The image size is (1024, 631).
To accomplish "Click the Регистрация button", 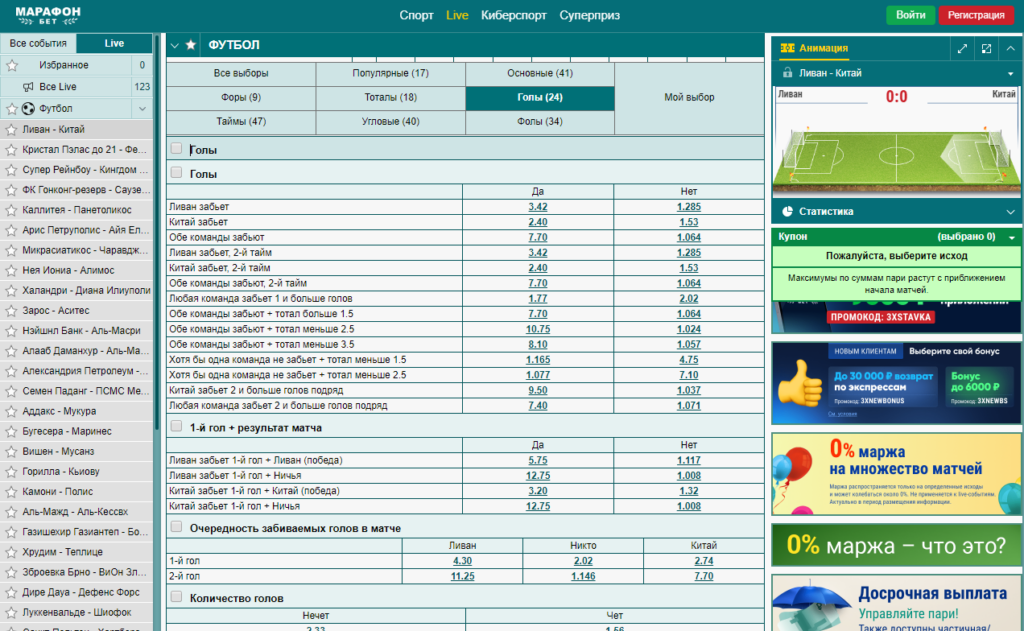I will (x=976, y=15).
